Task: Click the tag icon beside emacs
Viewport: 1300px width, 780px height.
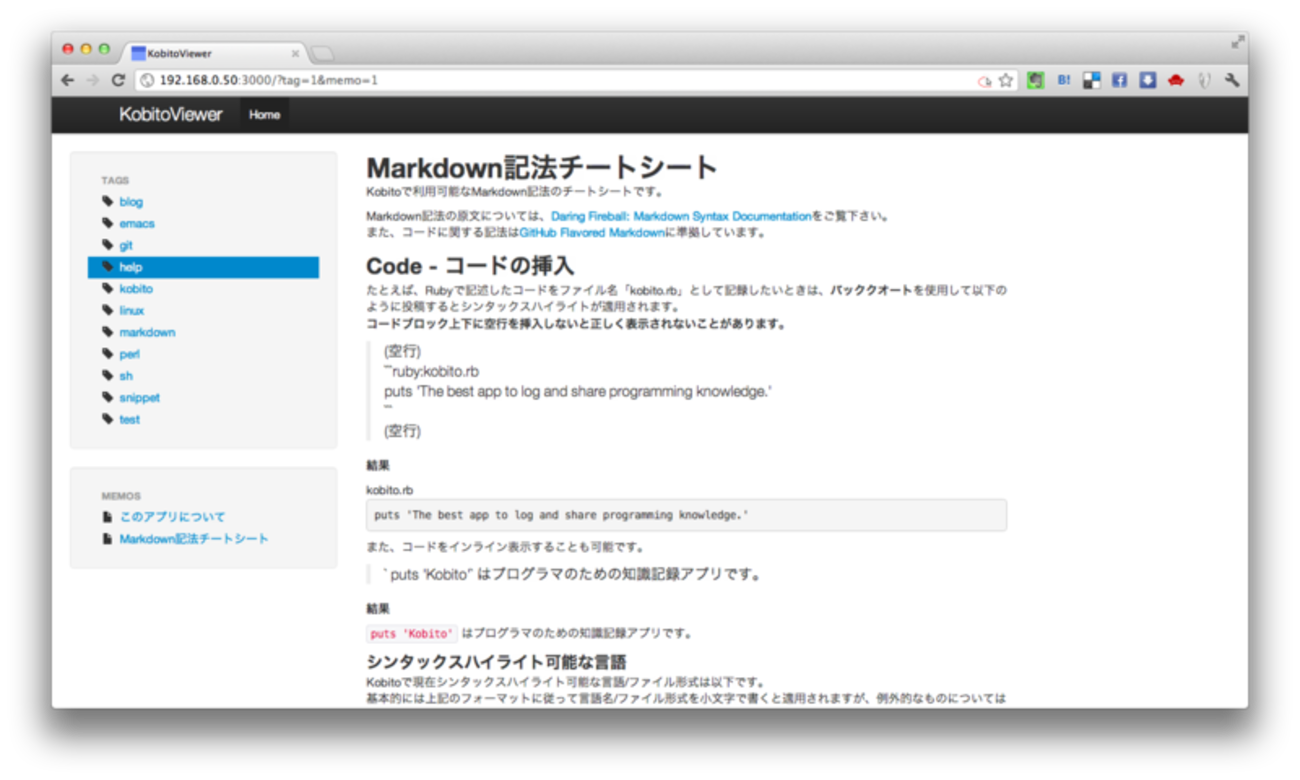Action: (107, 224)
